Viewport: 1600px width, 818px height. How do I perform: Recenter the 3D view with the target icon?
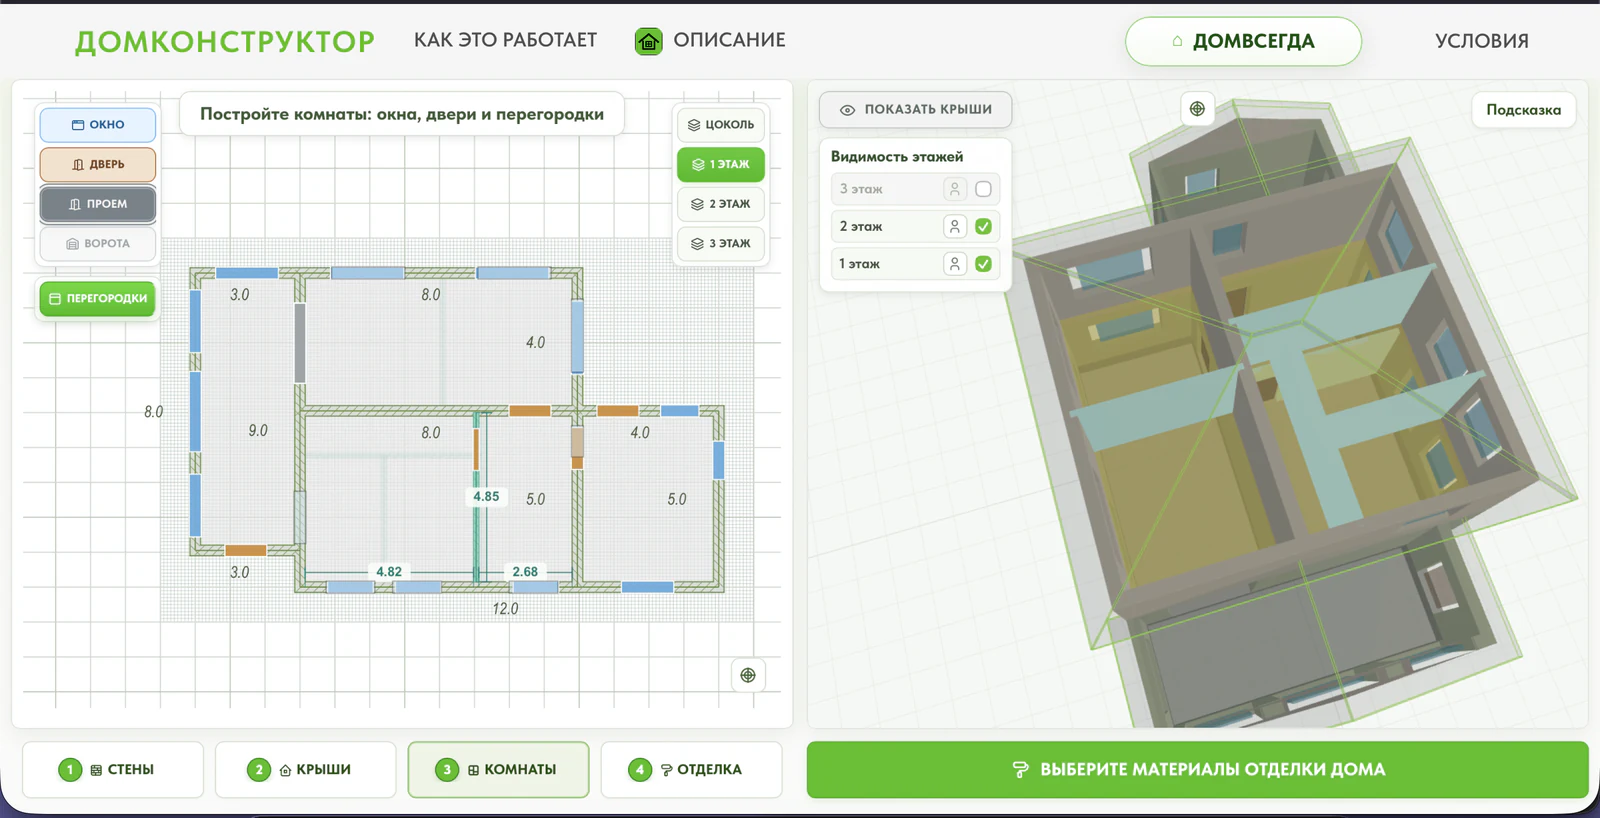(x=1197, y=109)
